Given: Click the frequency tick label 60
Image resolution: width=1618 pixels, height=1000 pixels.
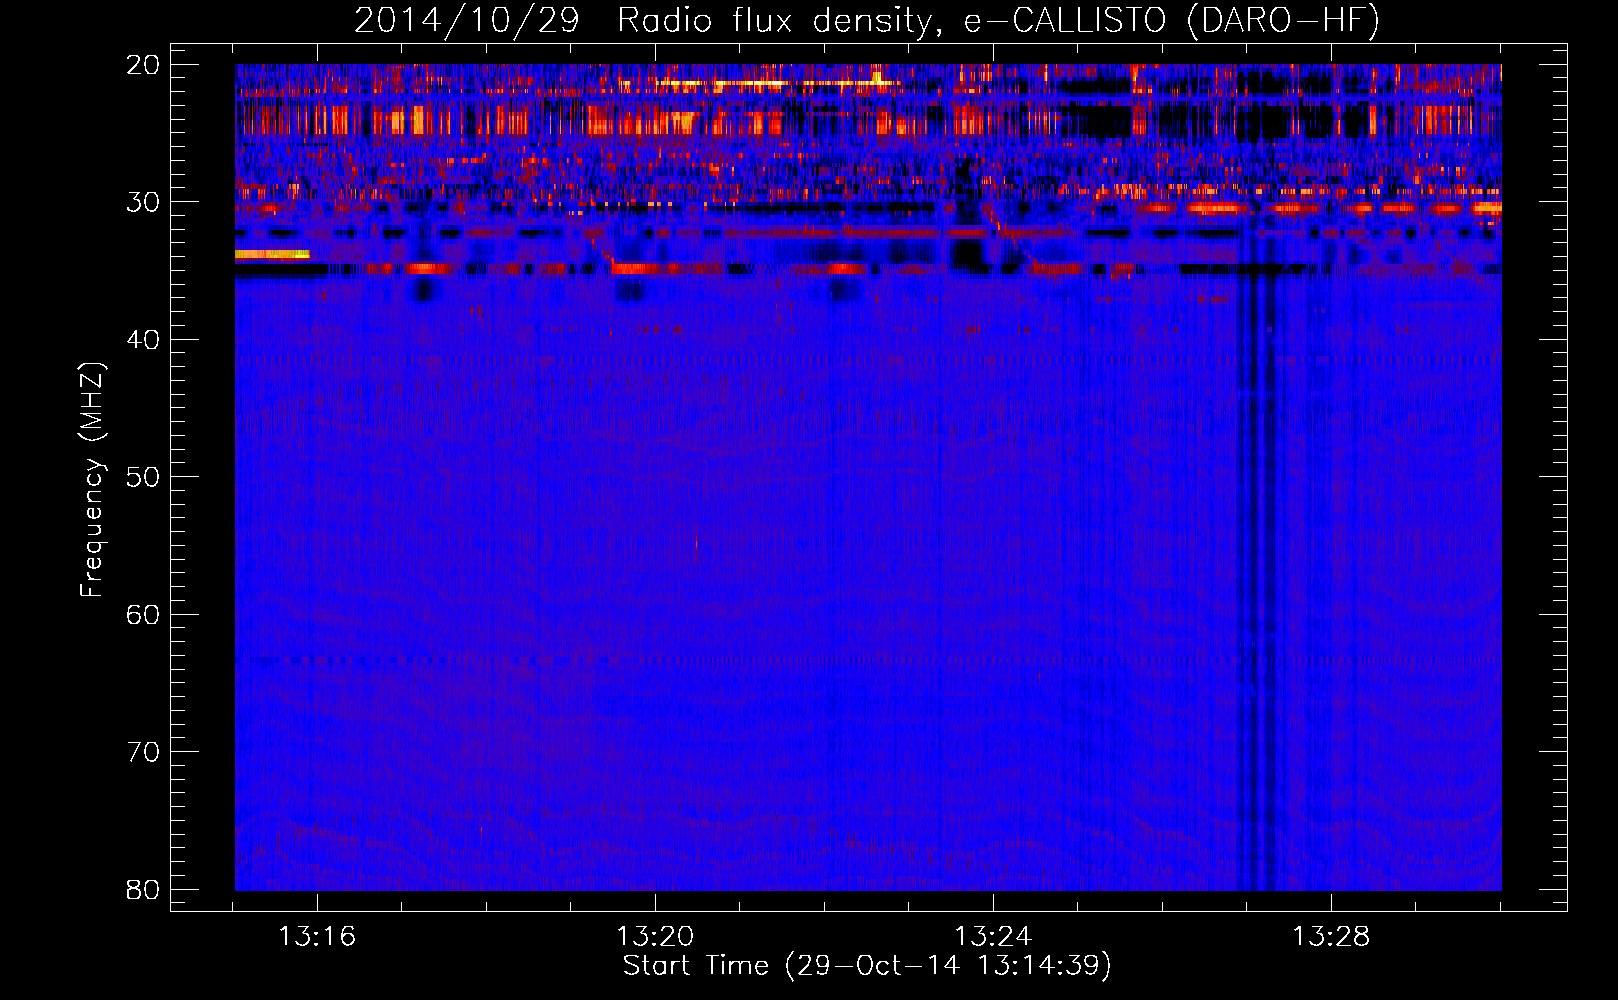Looking at the screenshot, I should (x=143, y=614).
